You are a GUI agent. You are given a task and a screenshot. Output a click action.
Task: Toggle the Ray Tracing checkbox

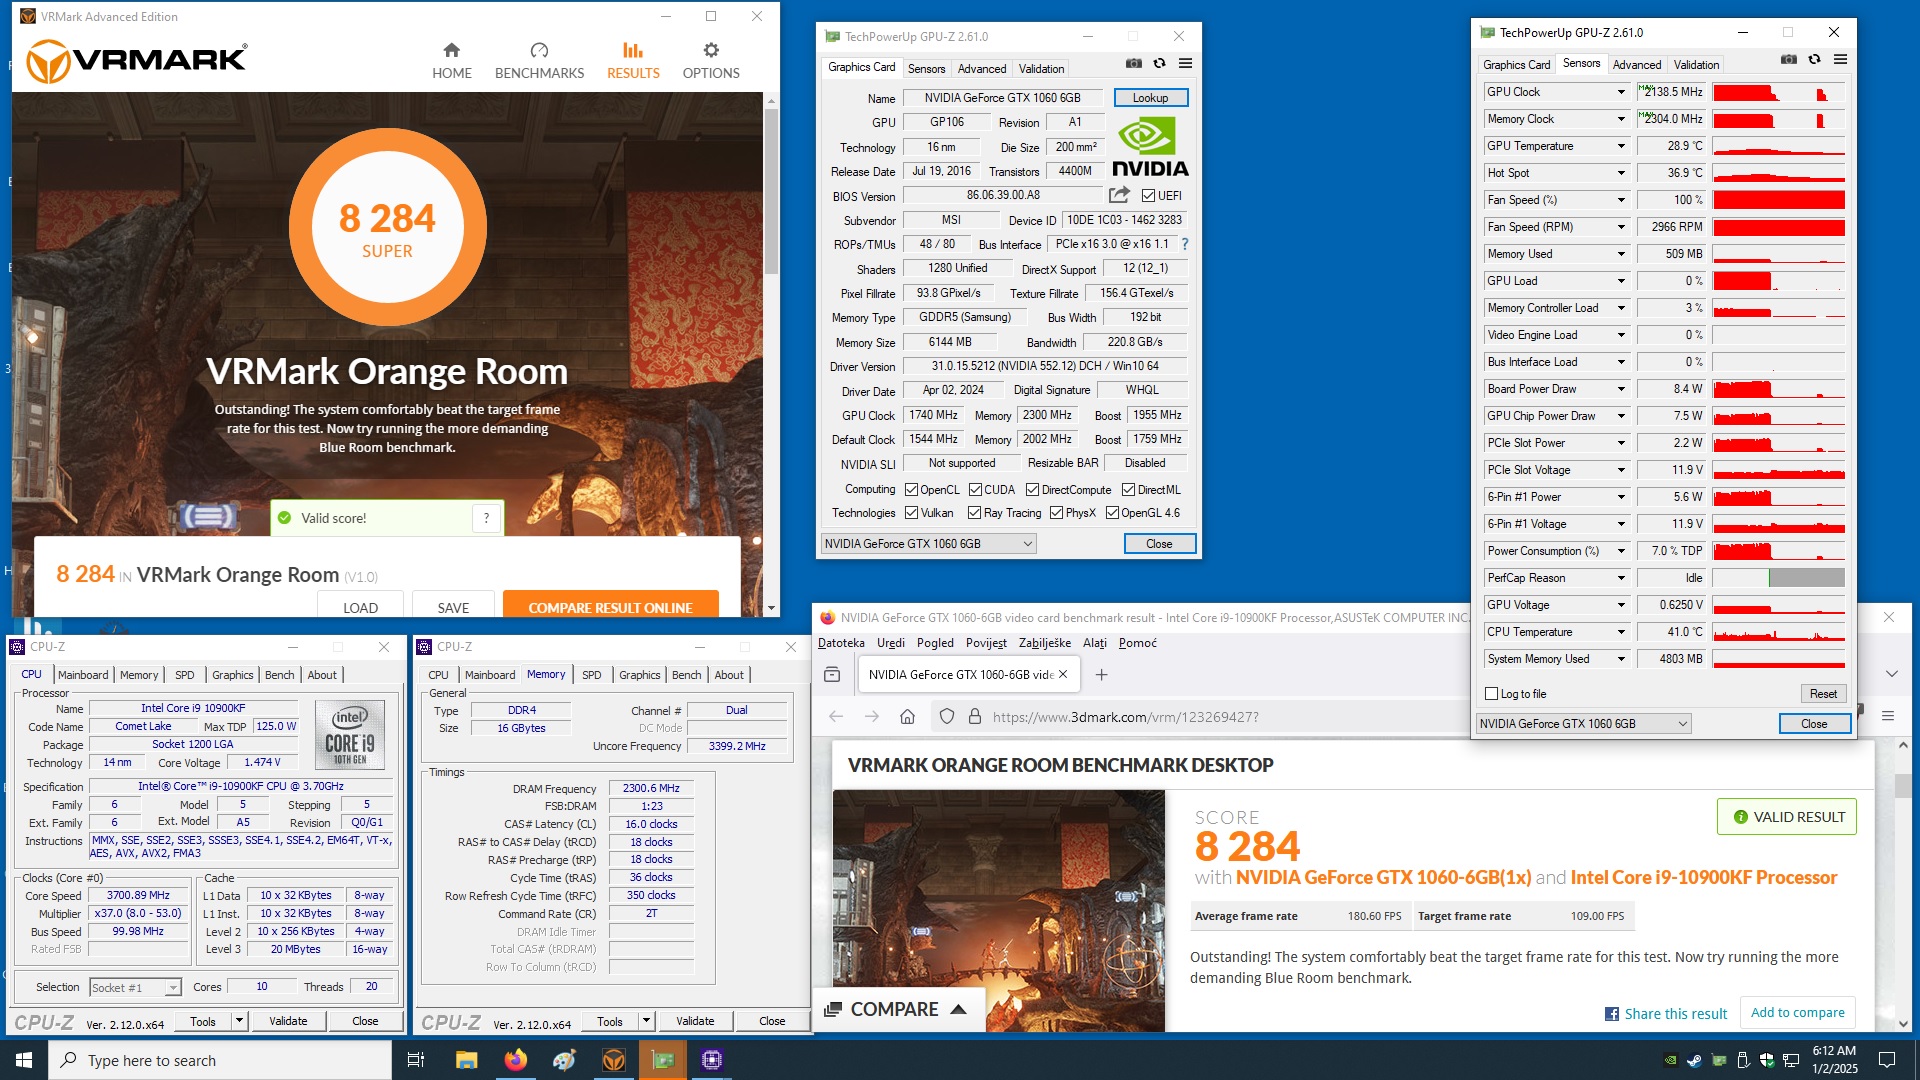(x=974, y=513)
